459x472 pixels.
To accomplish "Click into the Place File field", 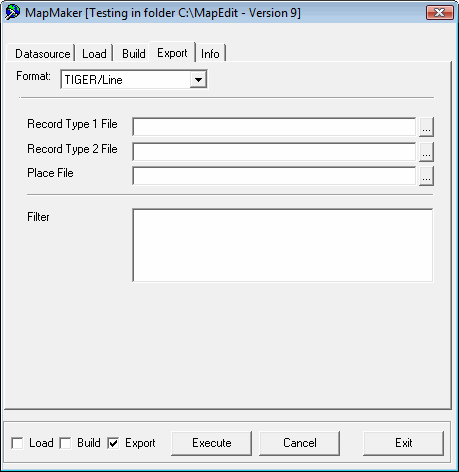I will point(274,176).
